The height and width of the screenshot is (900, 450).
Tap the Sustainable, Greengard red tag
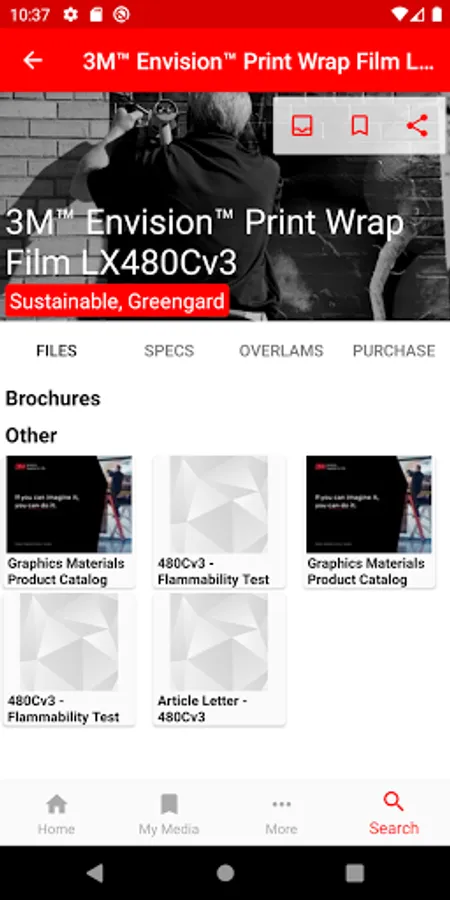[117, 301]
